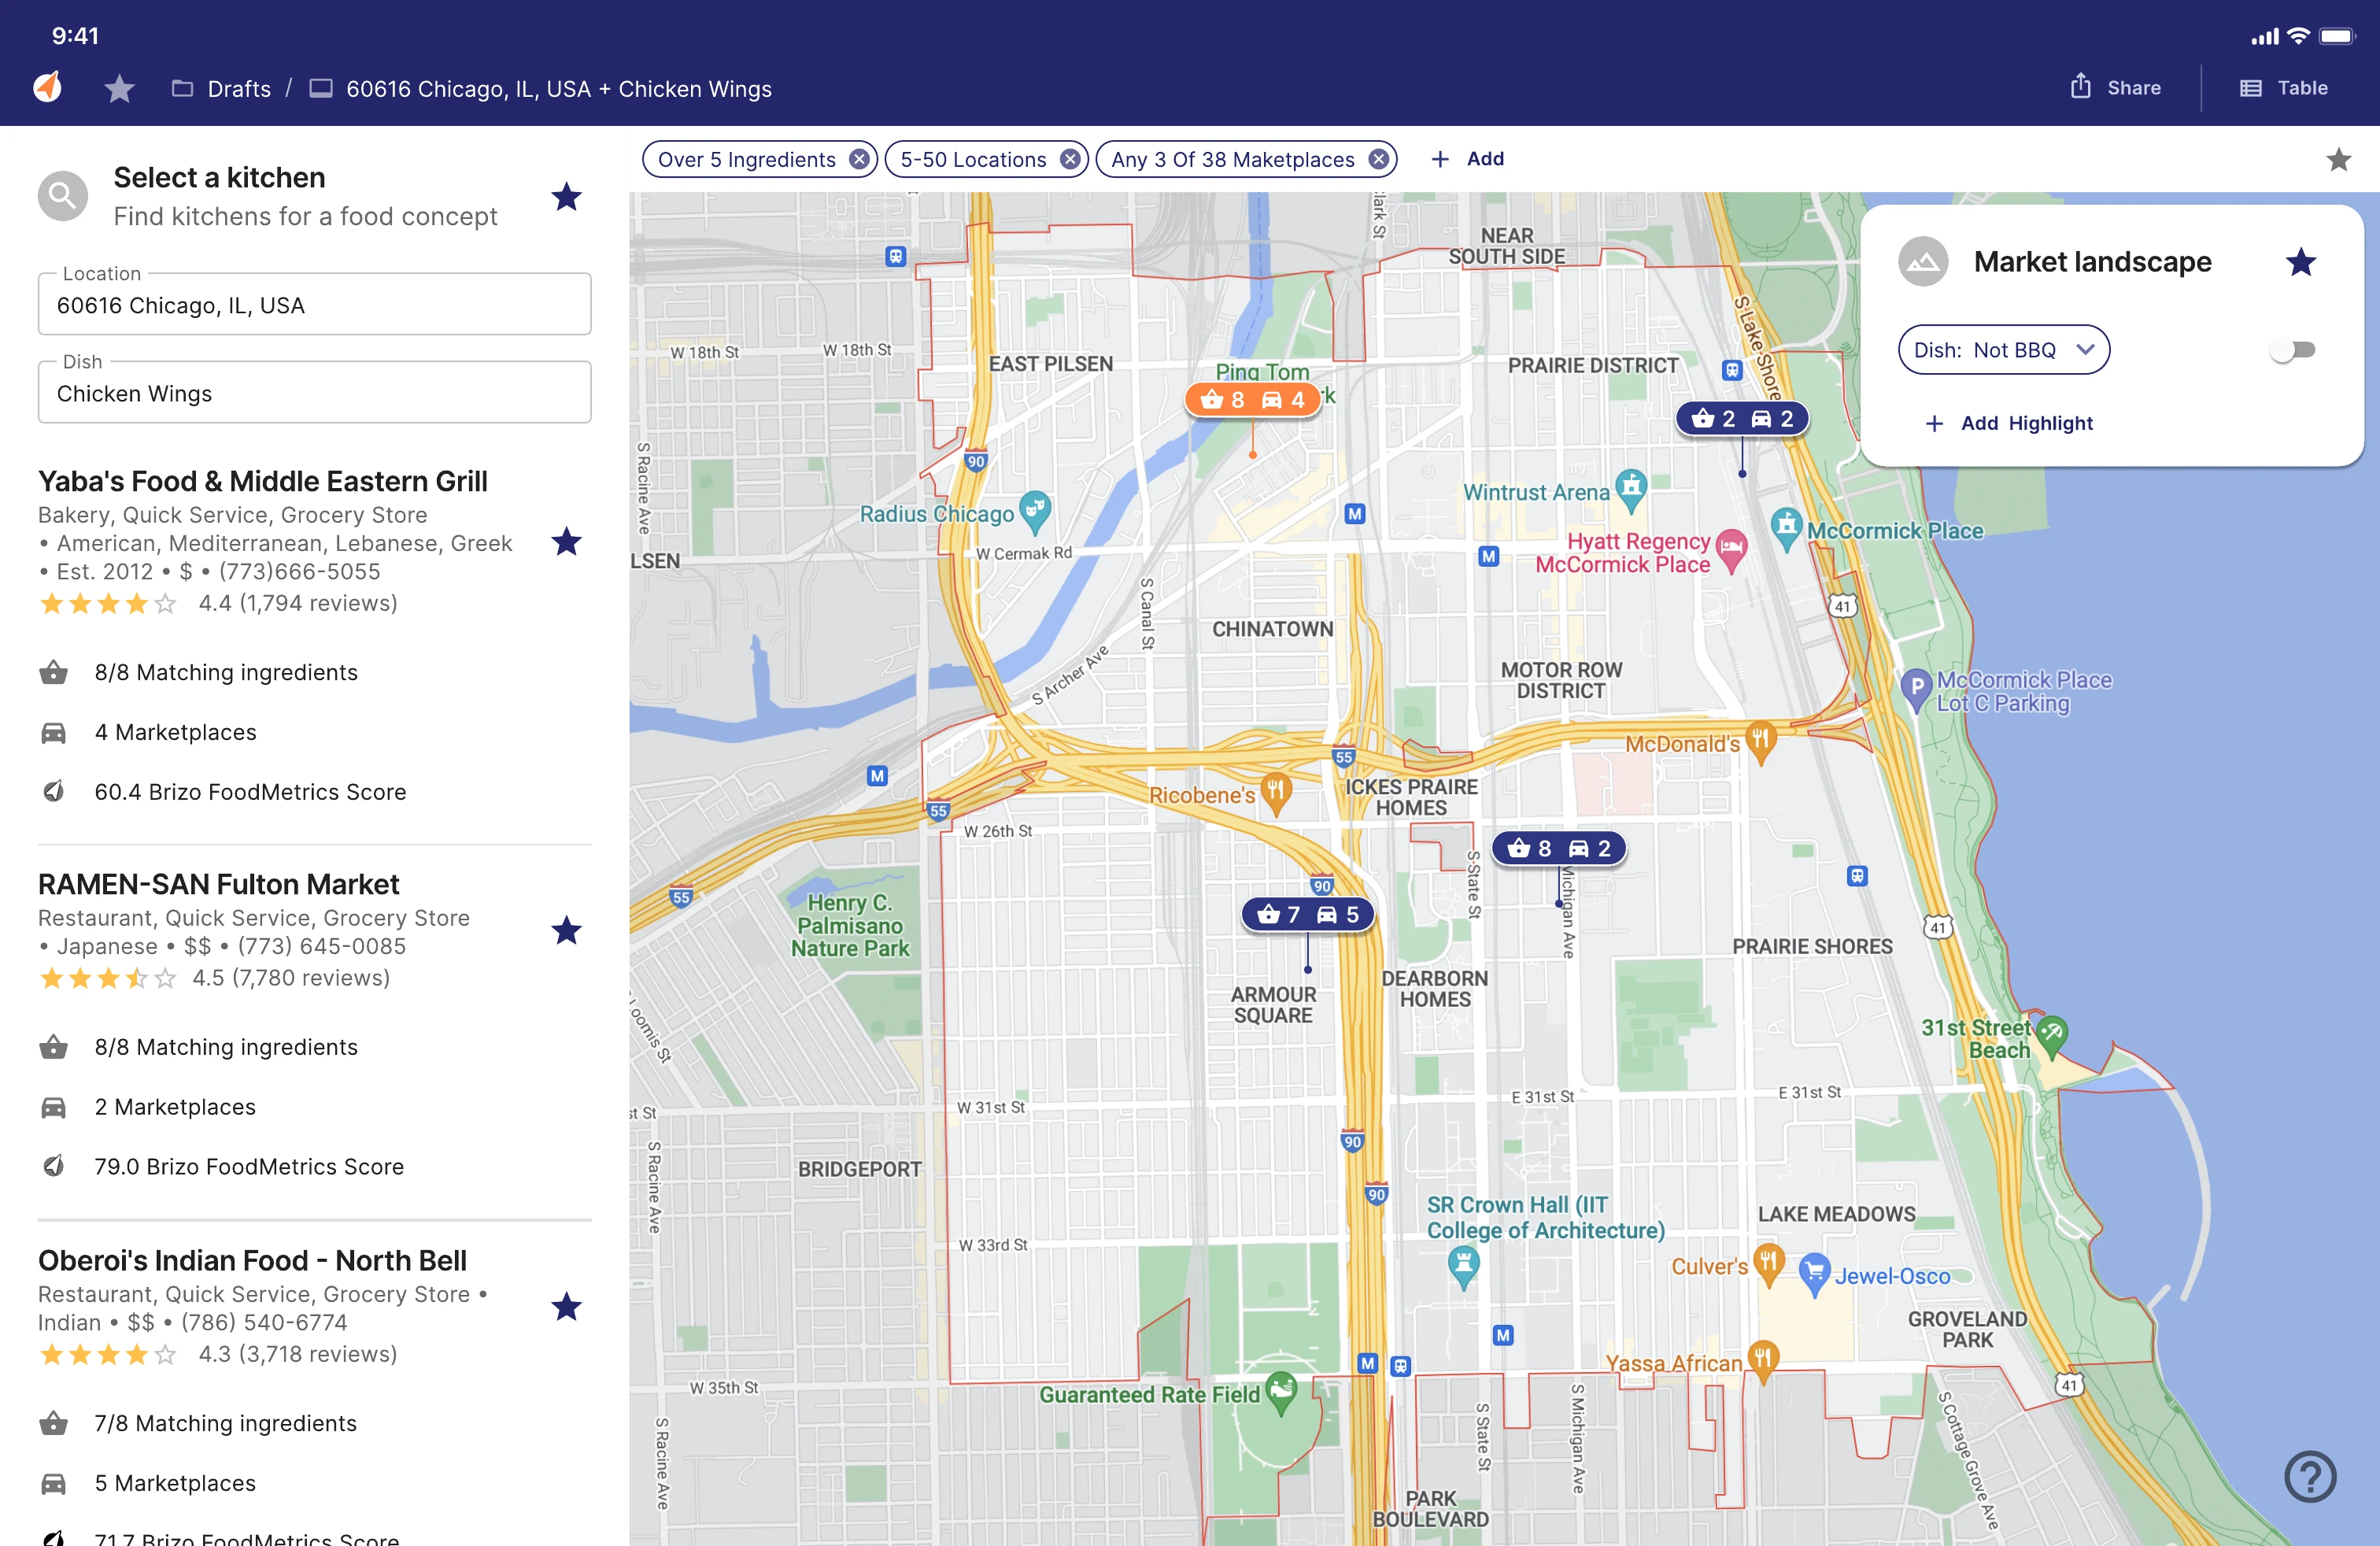Open Yaba's Food & Middle Eastern Grill
The image size is (2380, 1546).
tap(263, 481)
